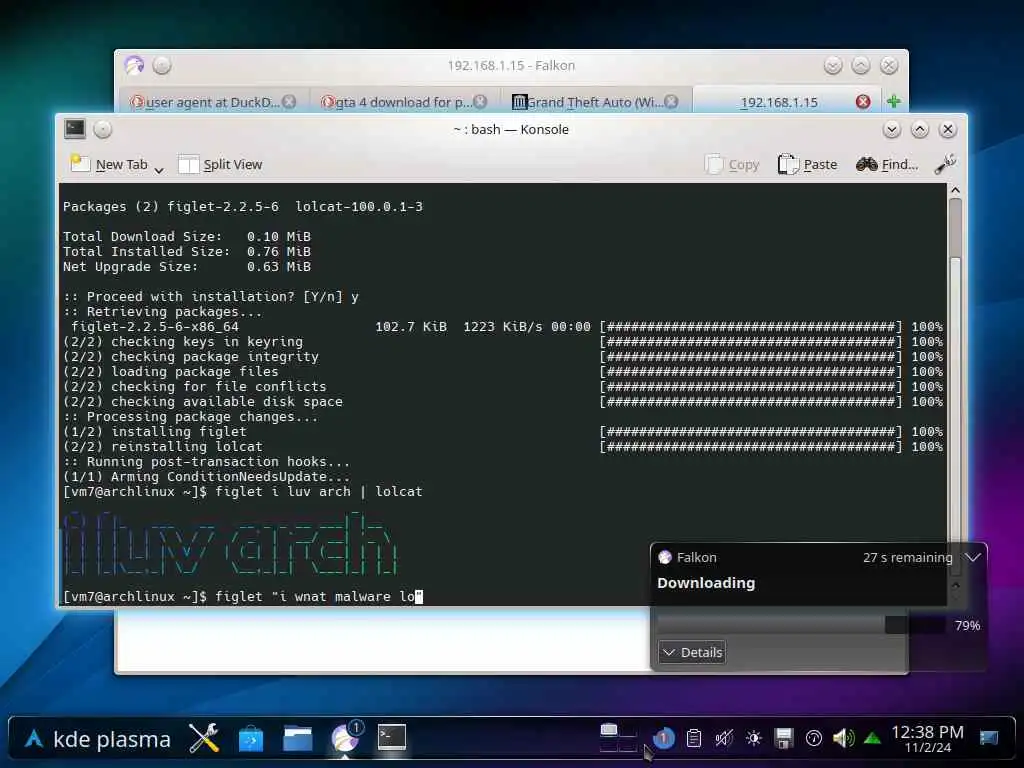The image size is (1024, 768).
Task: Close the Grand Theft Auto tab
Action: 671,102
